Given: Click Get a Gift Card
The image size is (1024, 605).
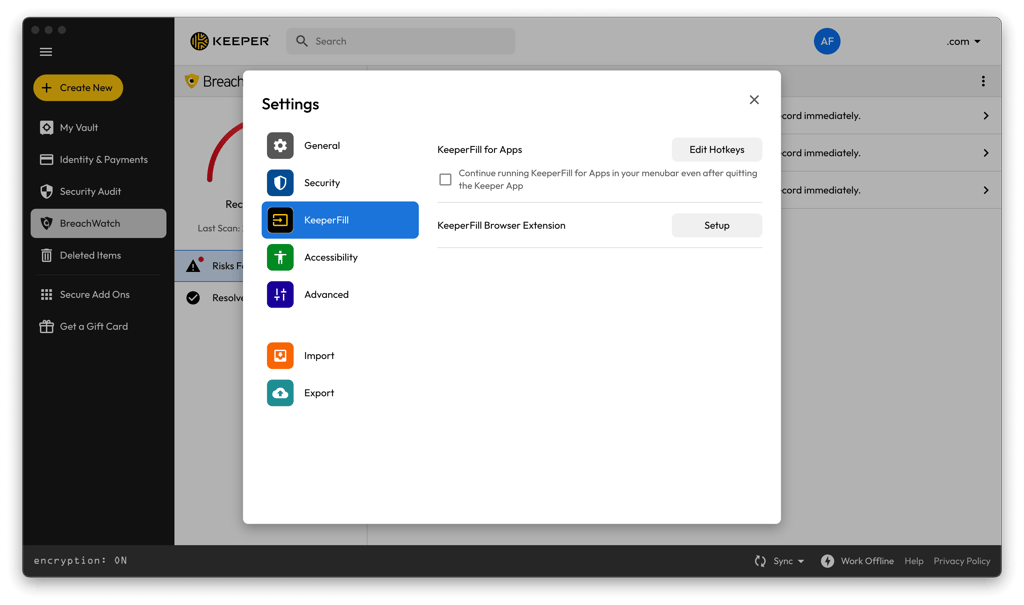Looking at the screenshot, I should 98,327.
